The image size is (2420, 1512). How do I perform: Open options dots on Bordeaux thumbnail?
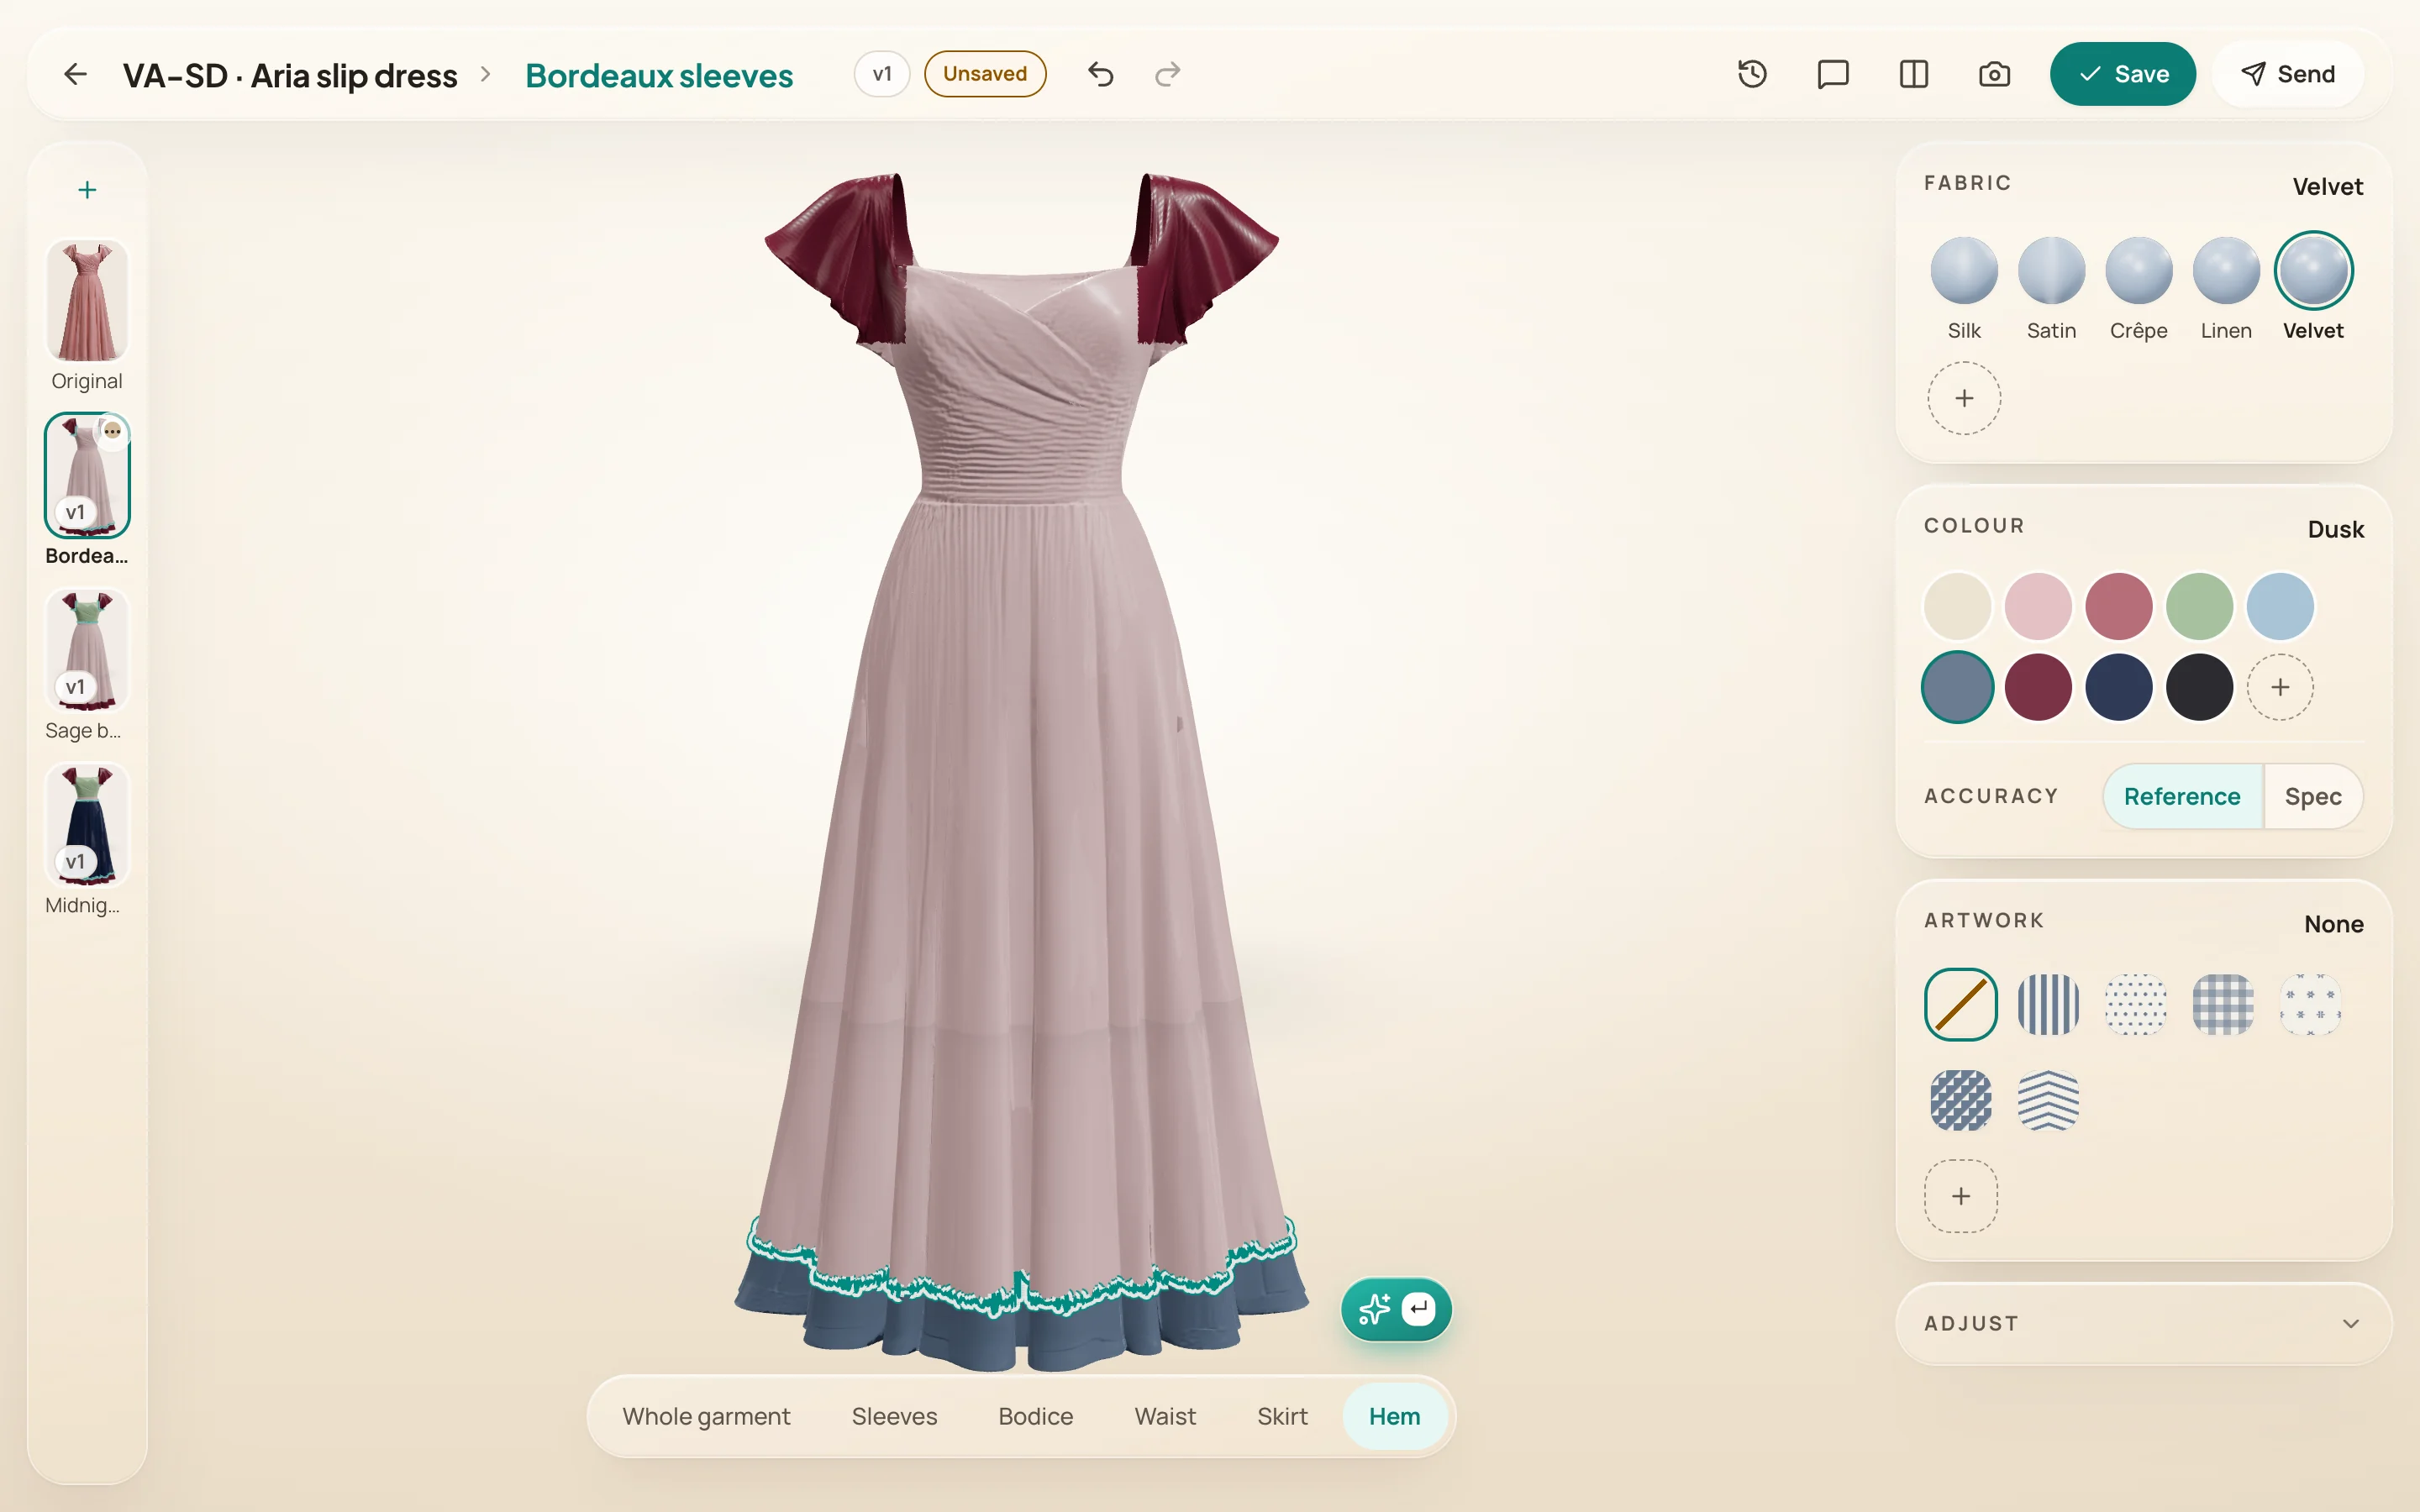point(113,431)
